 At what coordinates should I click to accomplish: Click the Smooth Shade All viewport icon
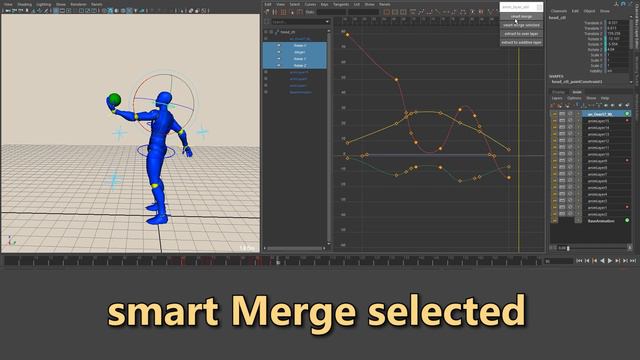110,11
